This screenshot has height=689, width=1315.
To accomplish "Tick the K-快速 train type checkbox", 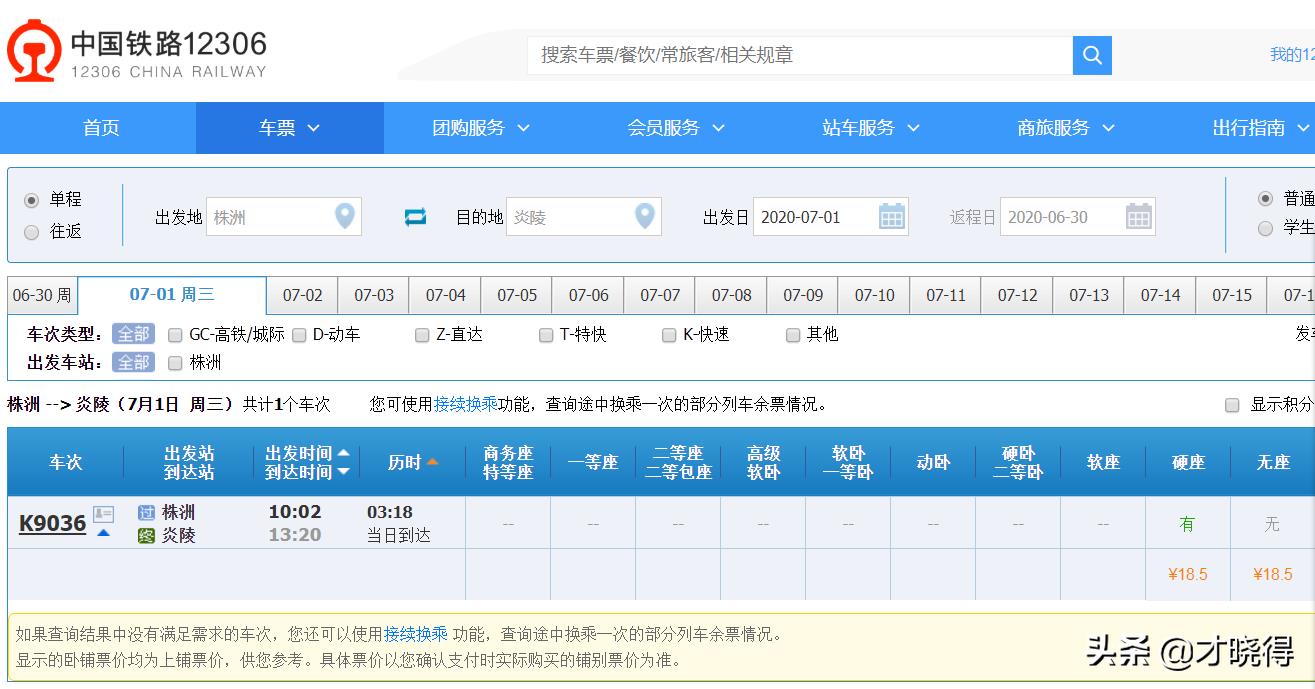I will click(x=669, y=335).
